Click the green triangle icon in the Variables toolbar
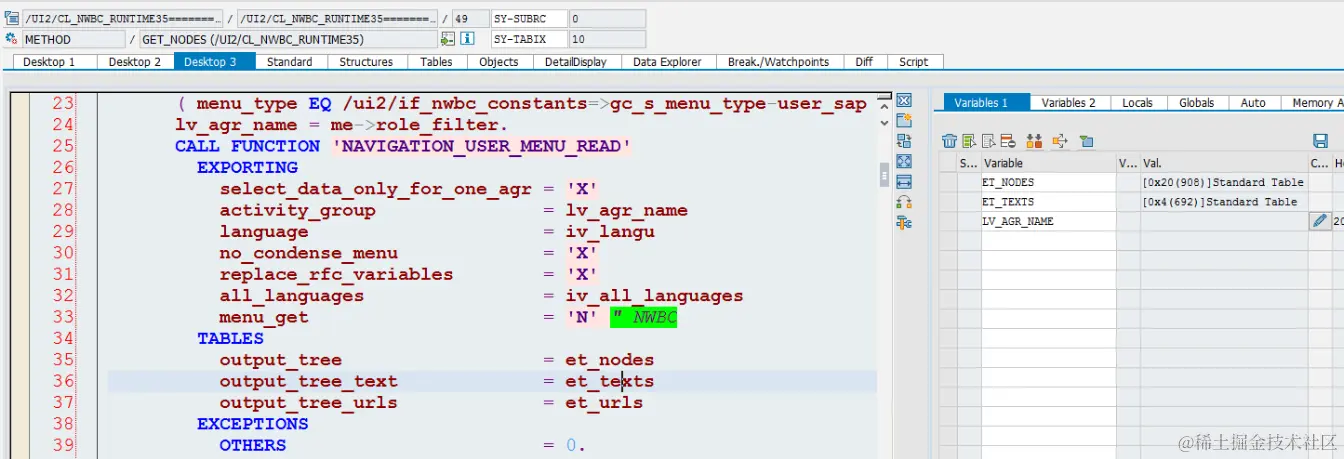 (x=1087, y=141)
